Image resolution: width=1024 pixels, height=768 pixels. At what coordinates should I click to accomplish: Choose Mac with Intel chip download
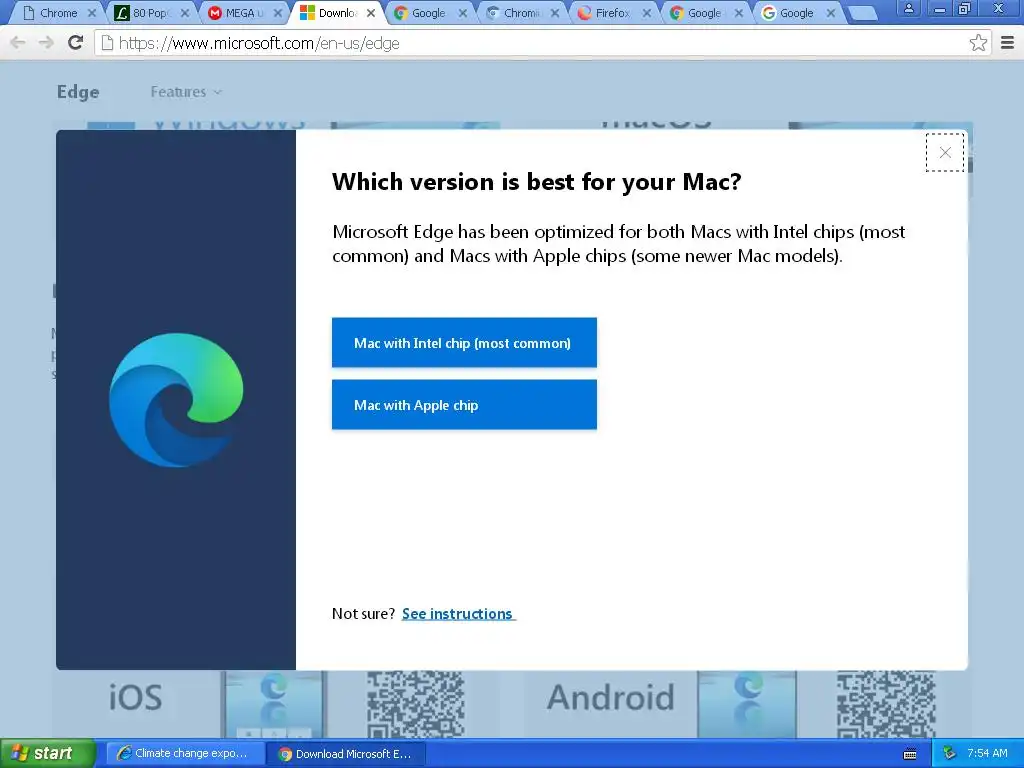(464, 343)
